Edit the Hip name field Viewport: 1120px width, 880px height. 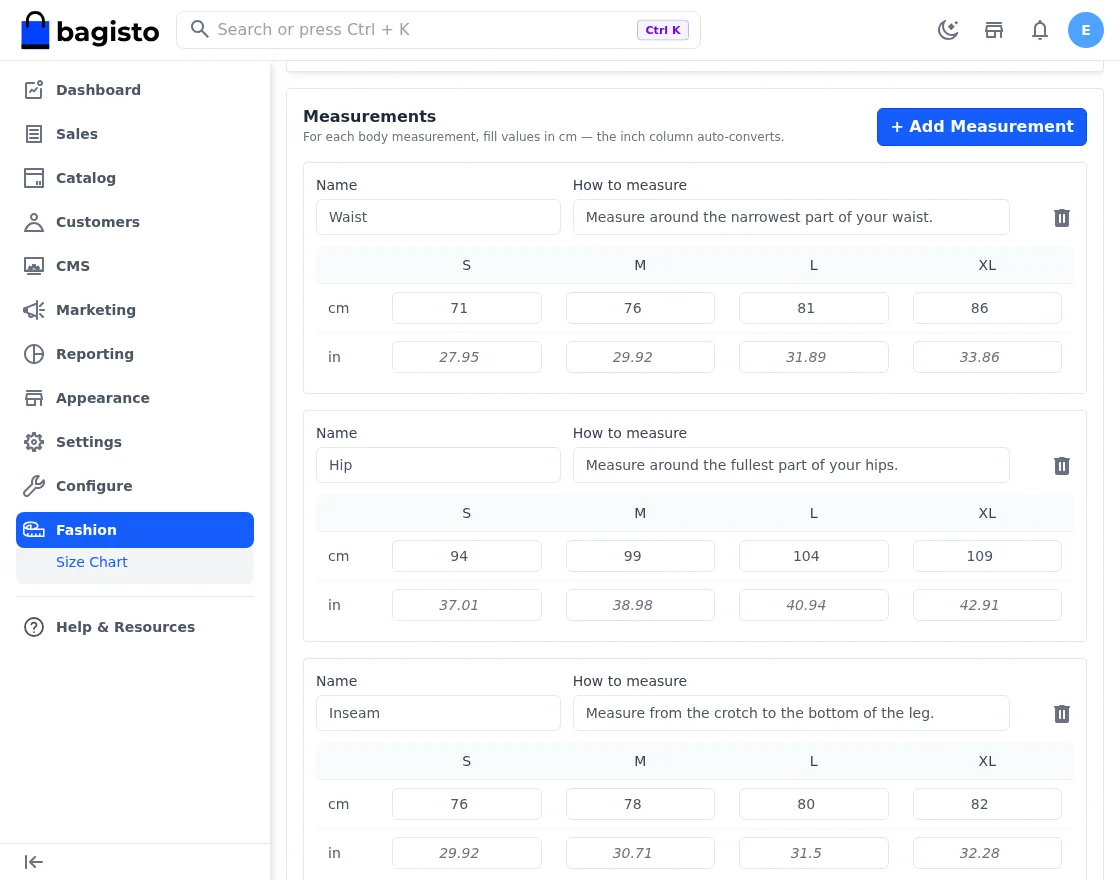click(438, 465)
